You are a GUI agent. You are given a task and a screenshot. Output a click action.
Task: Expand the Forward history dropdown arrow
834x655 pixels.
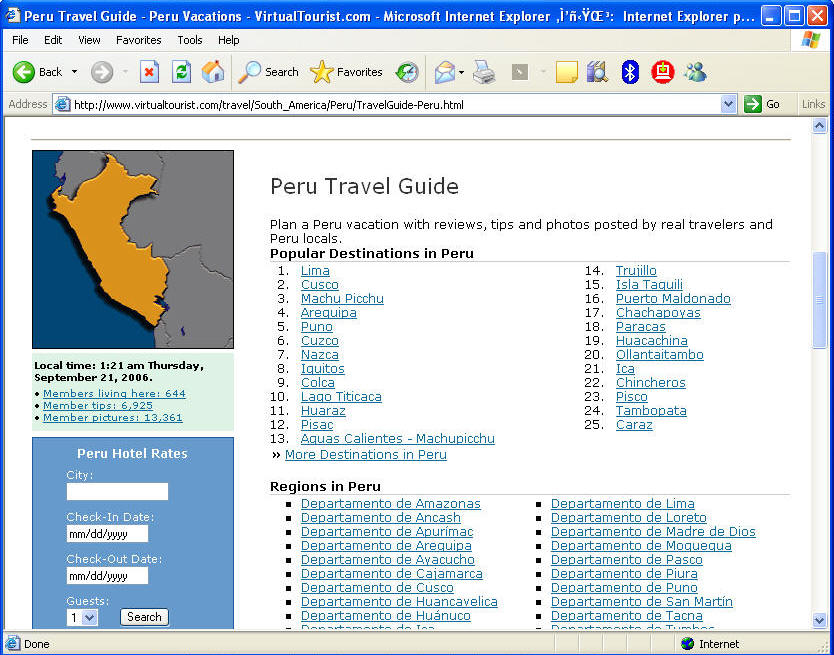(126, 72)
